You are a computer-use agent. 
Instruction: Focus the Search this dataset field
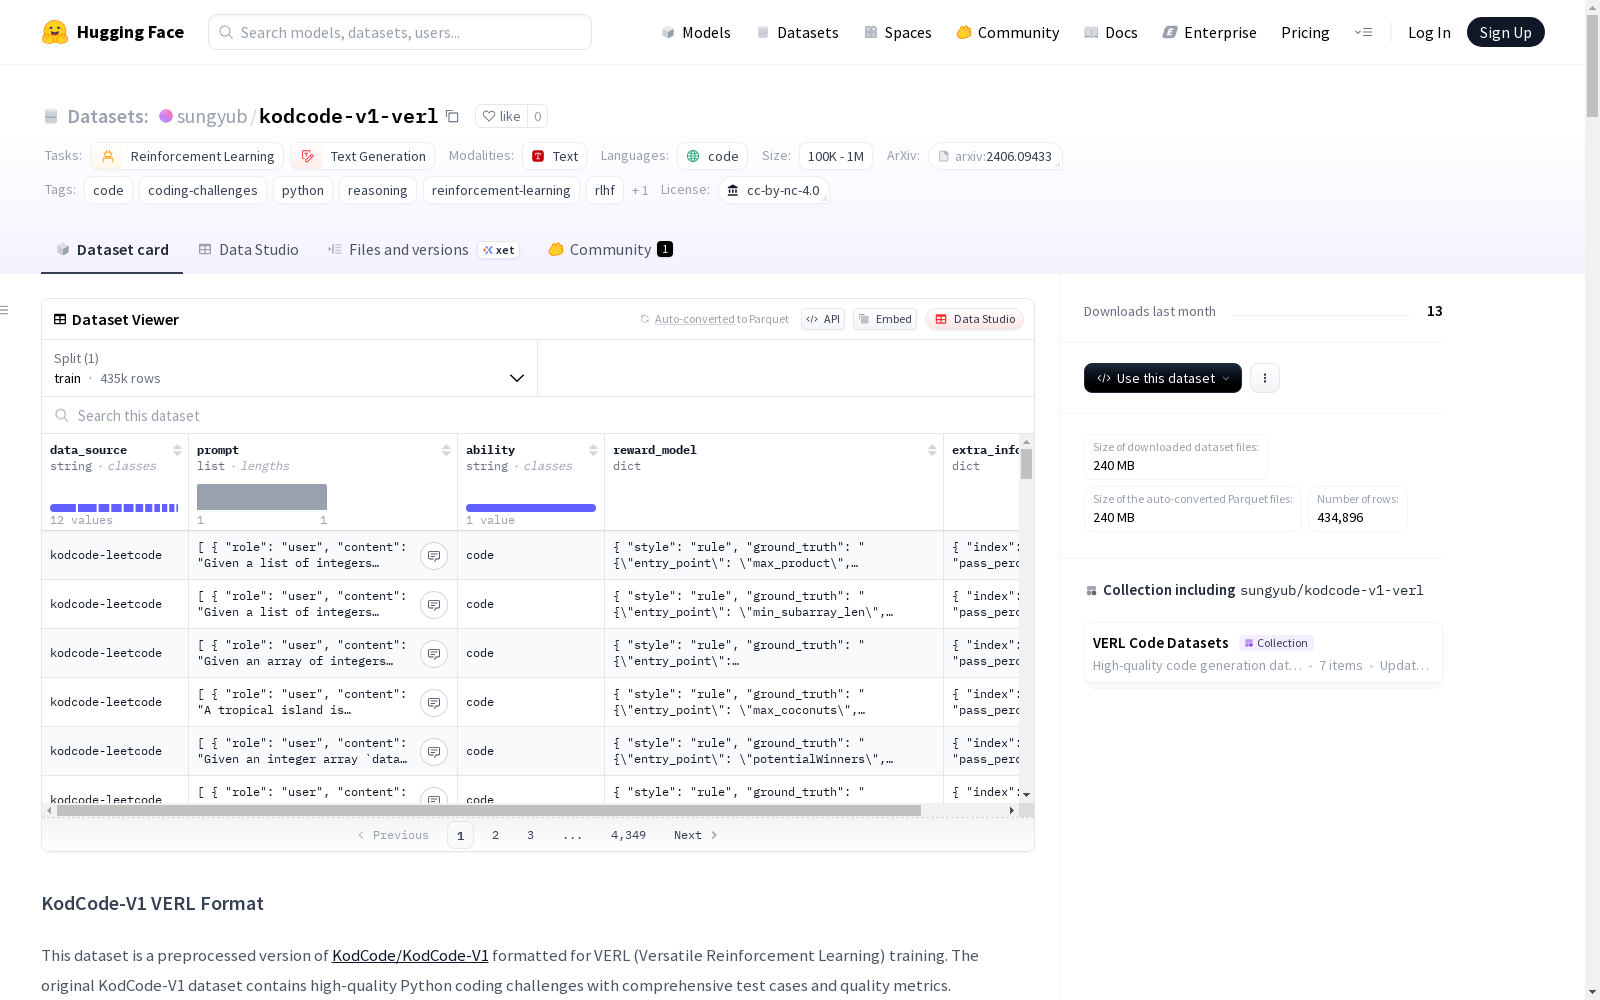tap(538, 415)
